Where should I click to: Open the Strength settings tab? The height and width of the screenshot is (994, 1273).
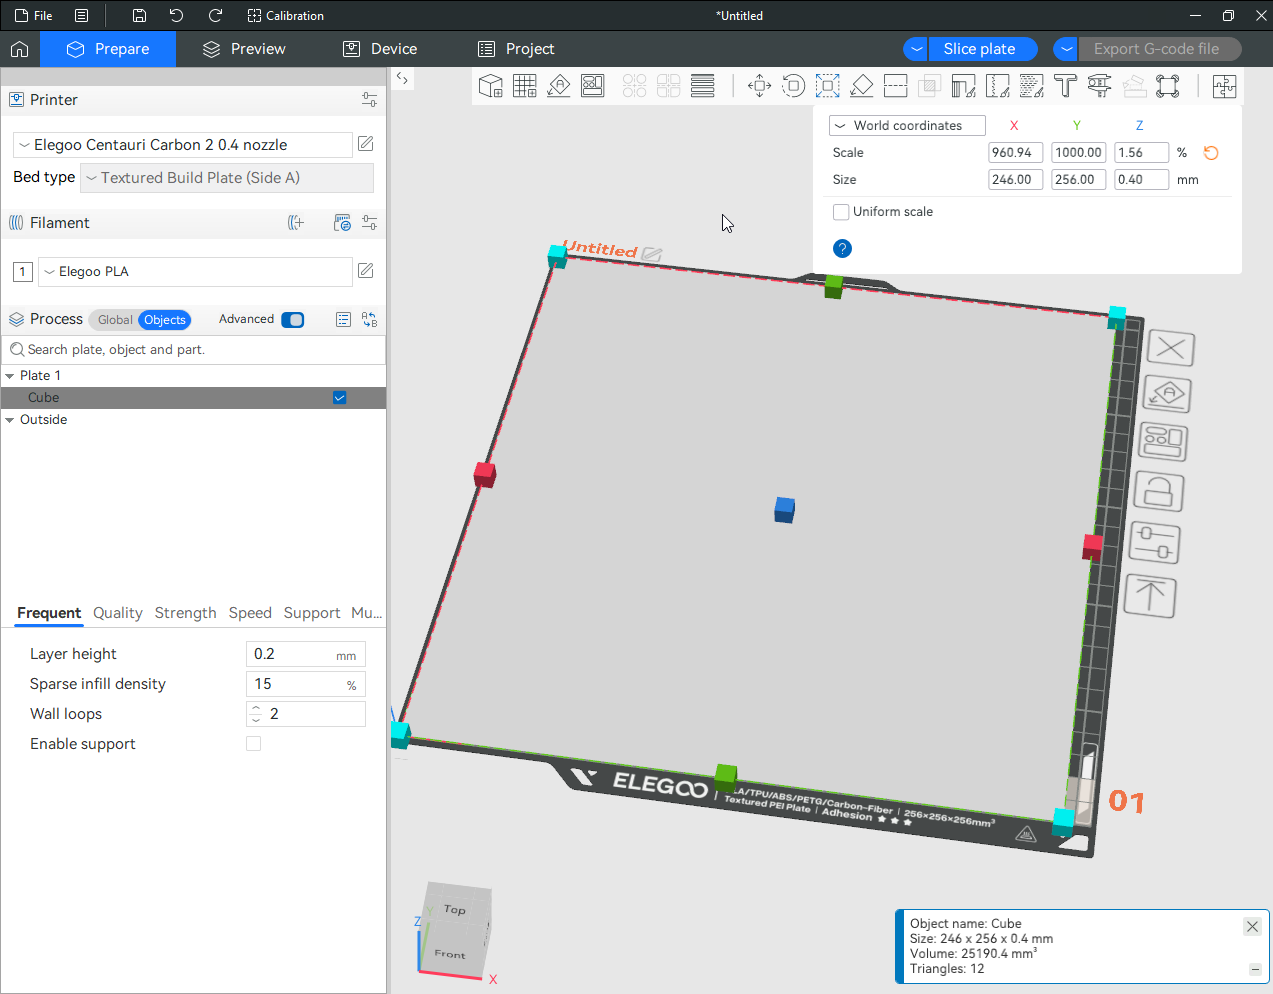[185, 613]
